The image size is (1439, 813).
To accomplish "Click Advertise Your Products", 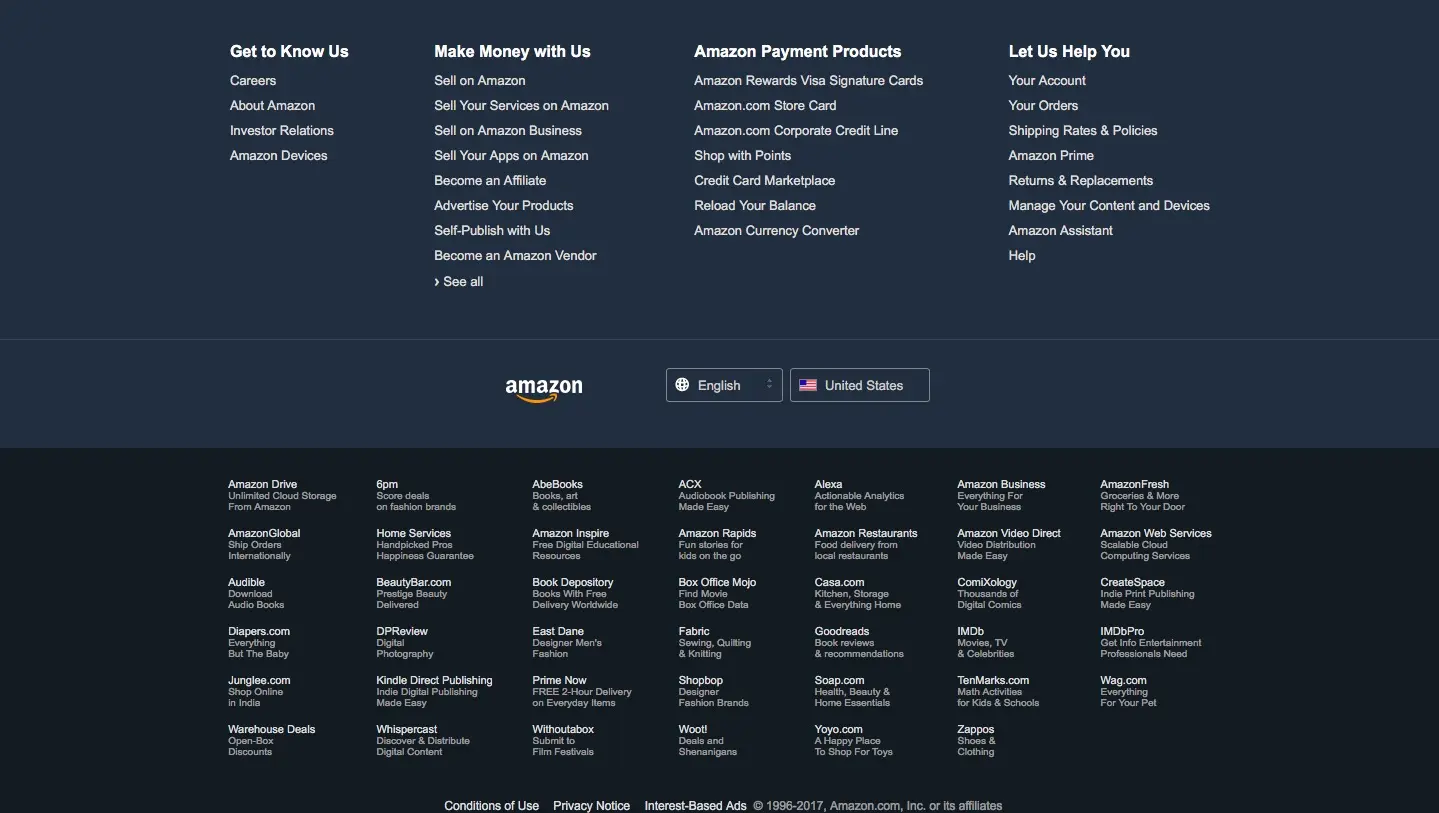I will tap(504, 206).
